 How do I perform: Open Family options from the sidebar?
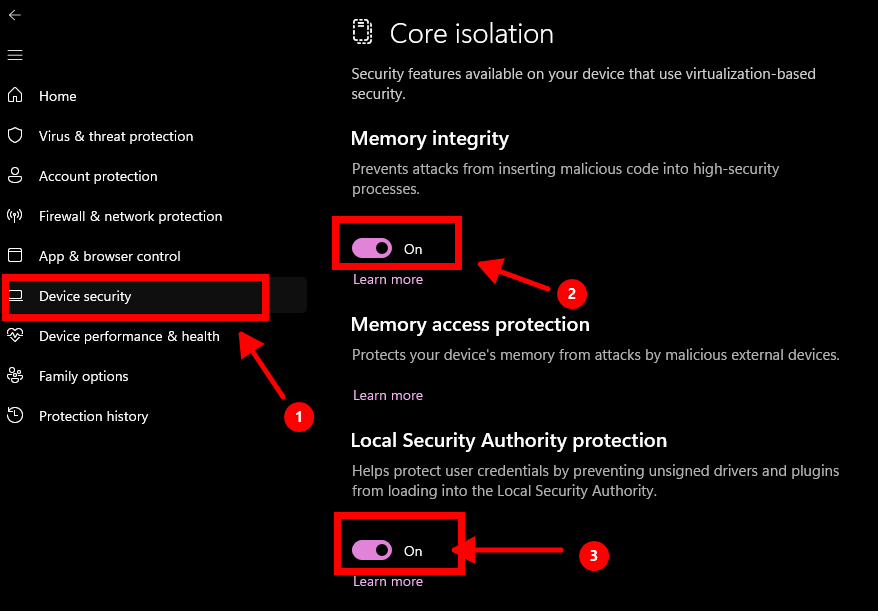pyautogui.click(x=83, y=376)
